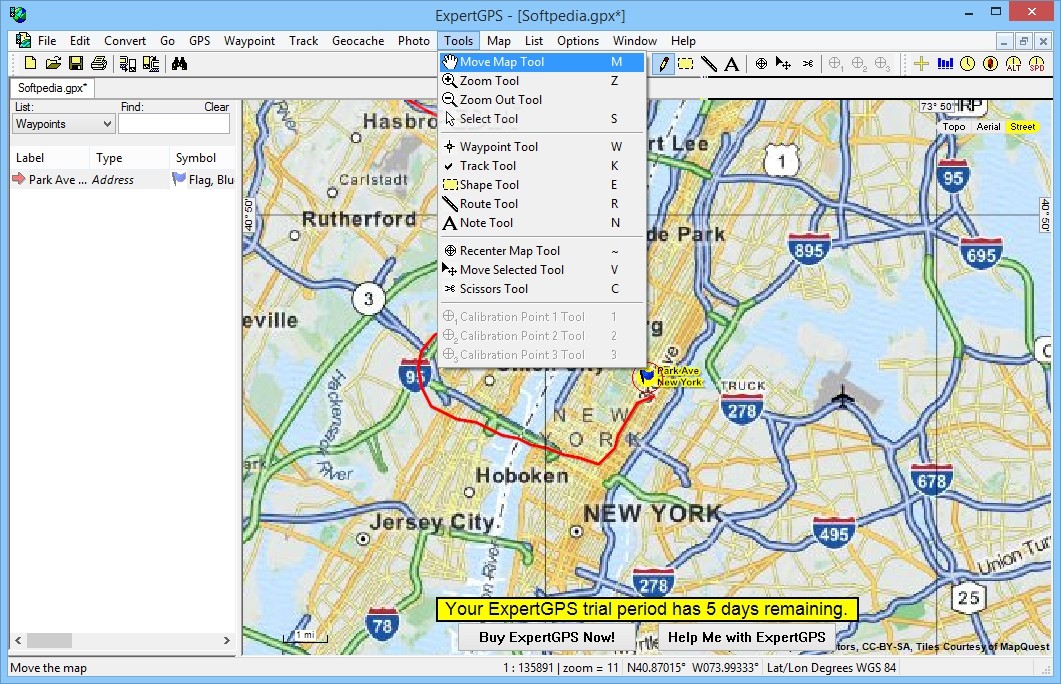The height and width of the screenshot is (684, 1061).
Task: Click the Find input field
Action: 174,124
